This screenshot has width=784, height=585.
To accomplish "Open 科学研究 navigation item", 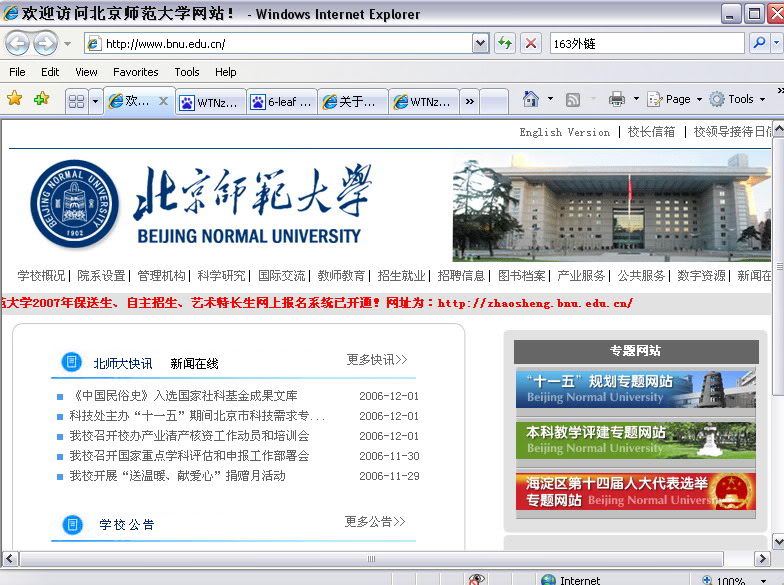I will pos(221,276).
